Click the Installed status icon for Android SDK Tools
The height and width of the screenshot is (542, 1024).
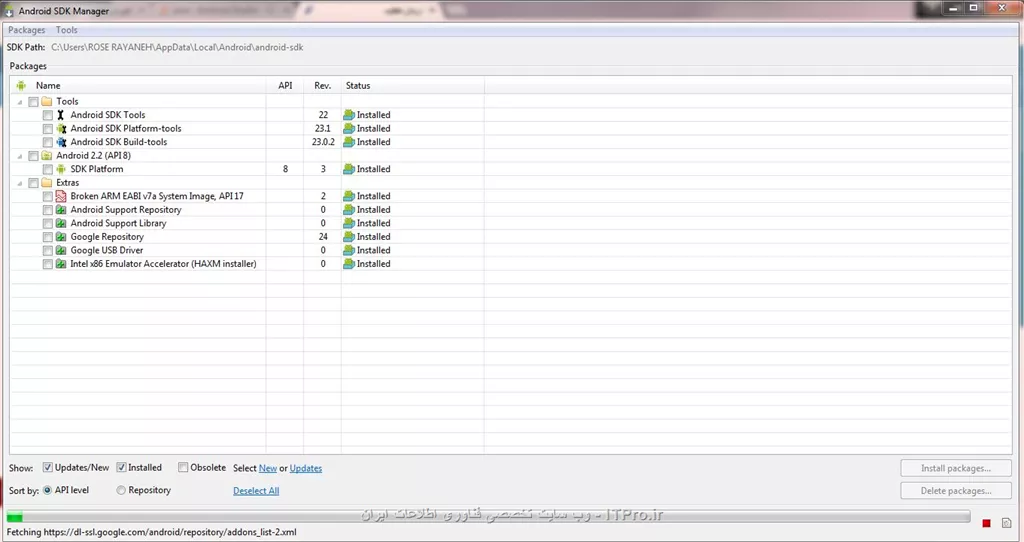(349, 115)
